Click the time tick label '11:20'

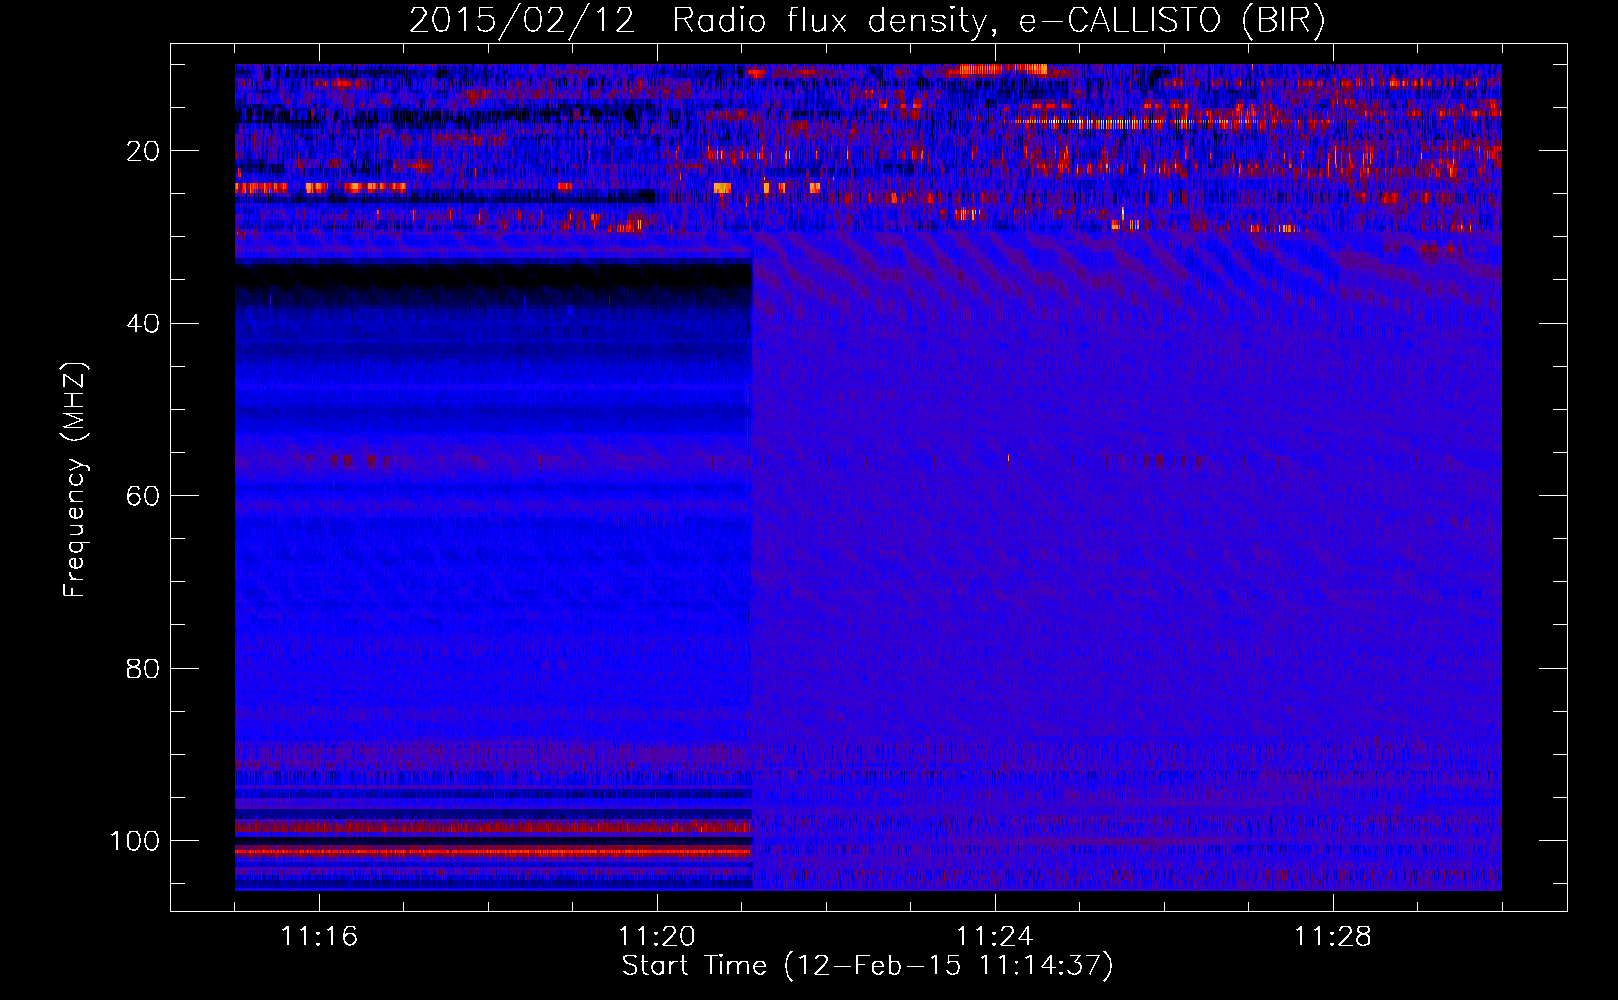(657, 937)
